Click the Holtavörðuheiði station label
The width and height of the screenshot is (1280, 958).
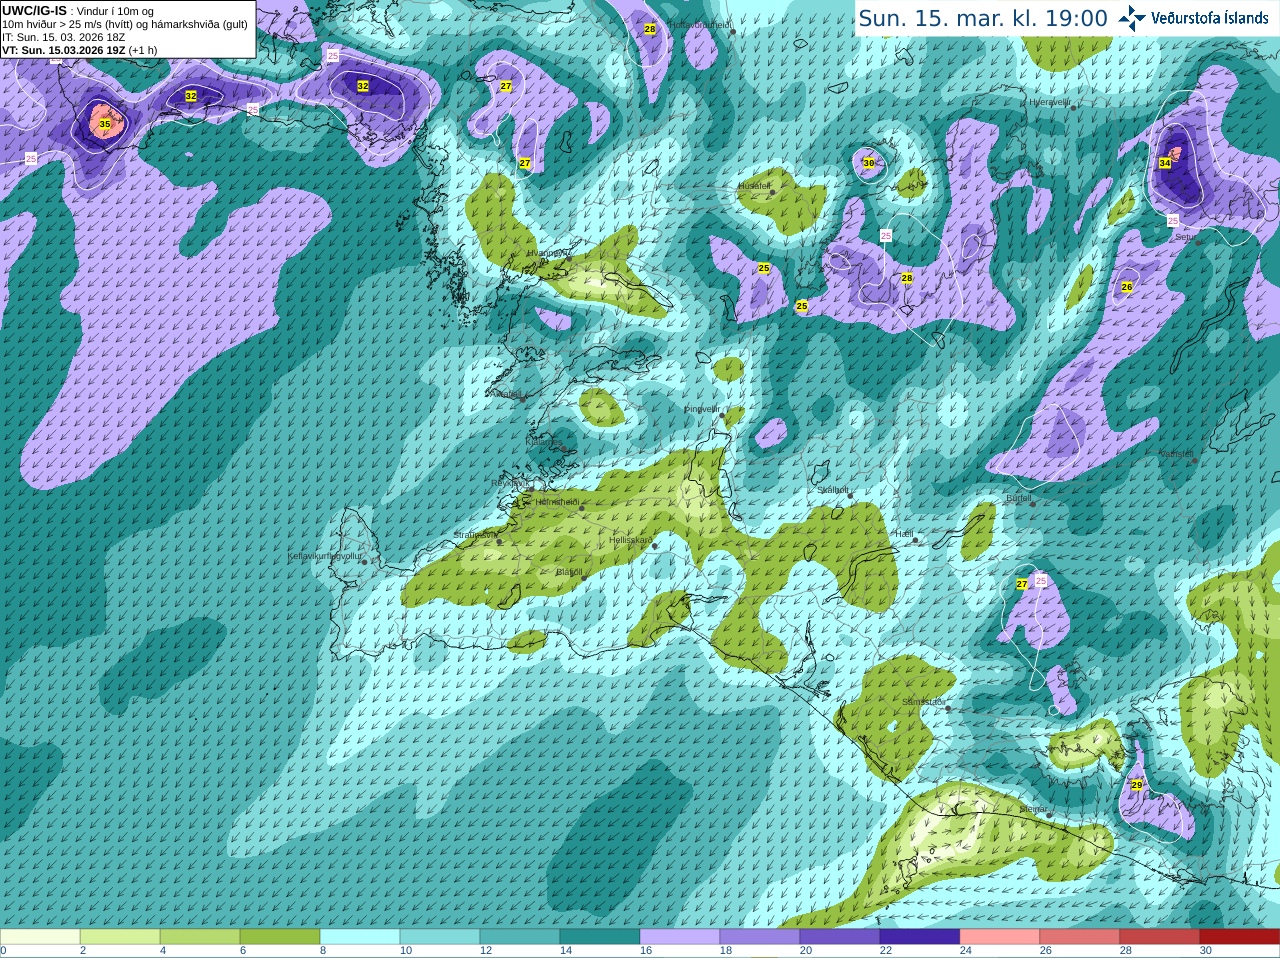click(700, 25)
